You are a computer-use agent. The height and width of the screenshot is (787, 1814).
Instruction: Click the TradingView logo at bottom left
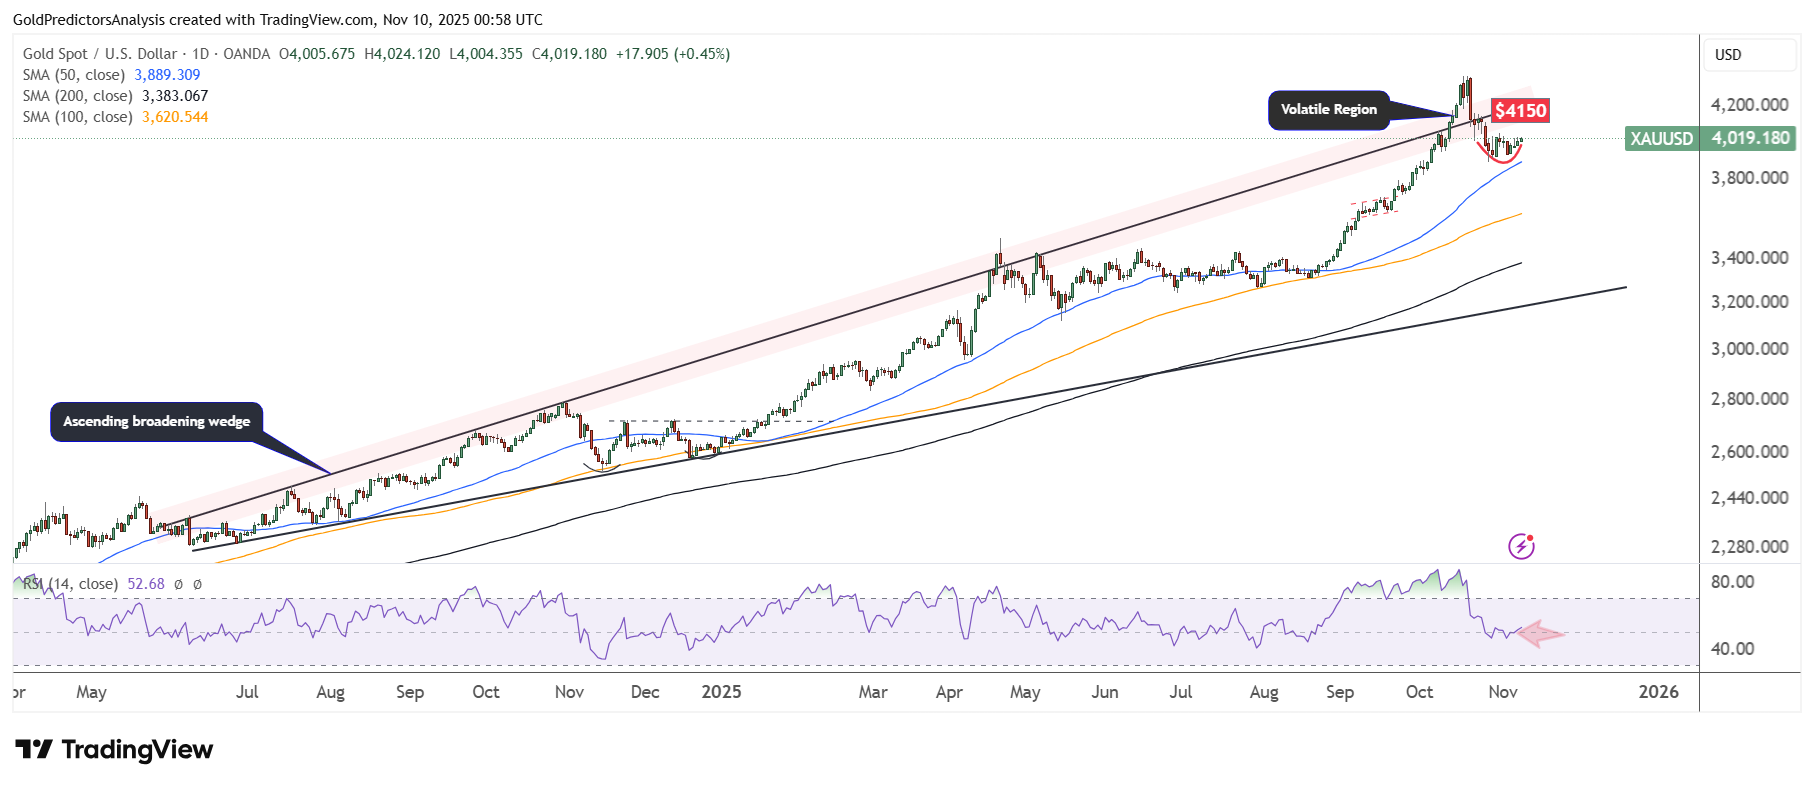point(115,750)
